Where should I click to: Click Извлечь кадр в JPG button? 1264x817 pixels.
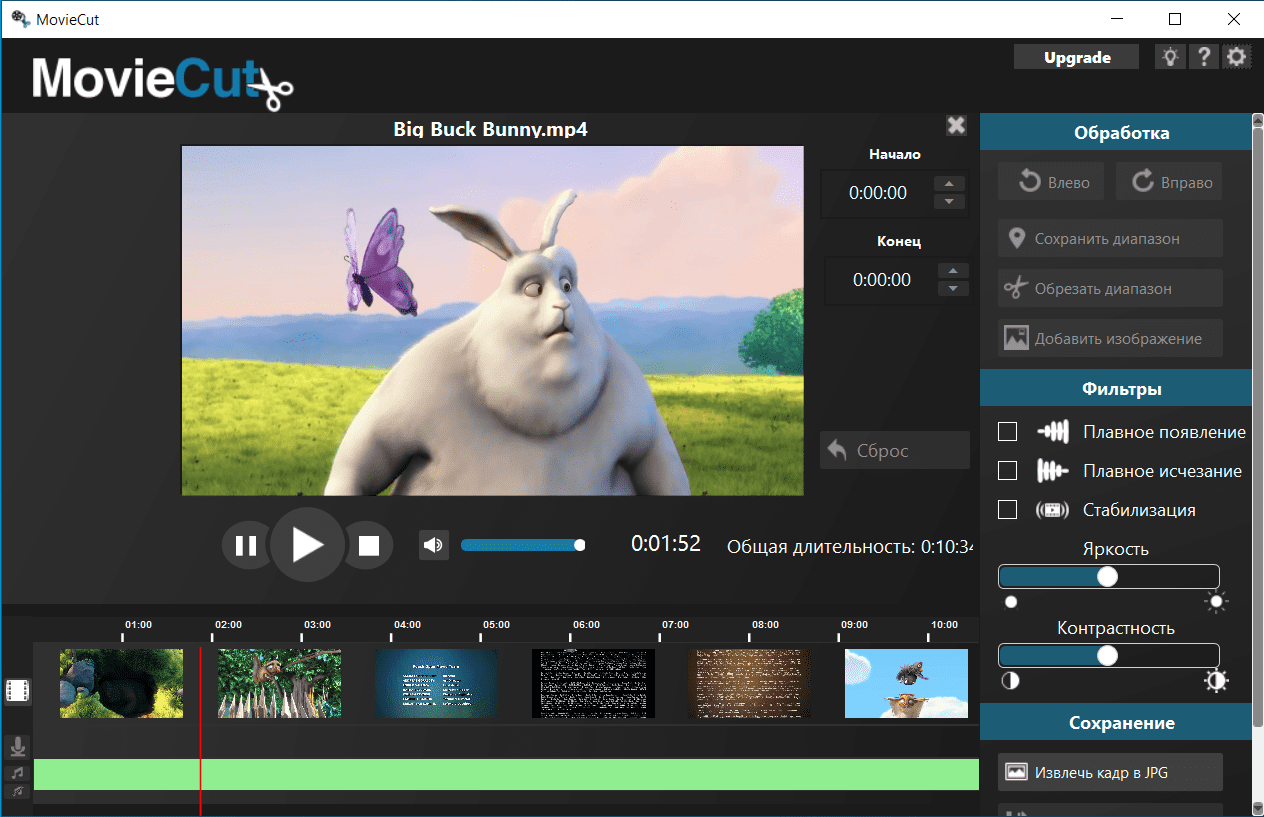1110,772
